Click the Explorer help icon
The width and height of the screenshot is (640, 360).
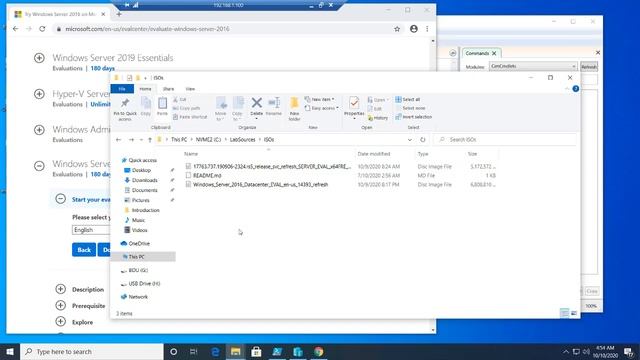(x=576, y=89)
